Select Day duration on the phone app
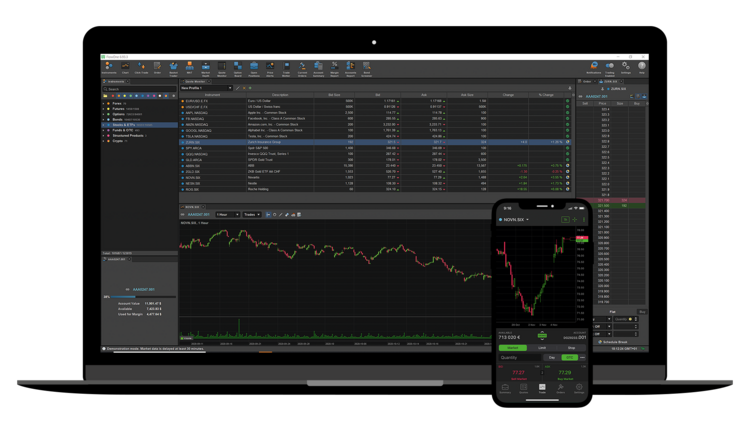 pos(552,357)
